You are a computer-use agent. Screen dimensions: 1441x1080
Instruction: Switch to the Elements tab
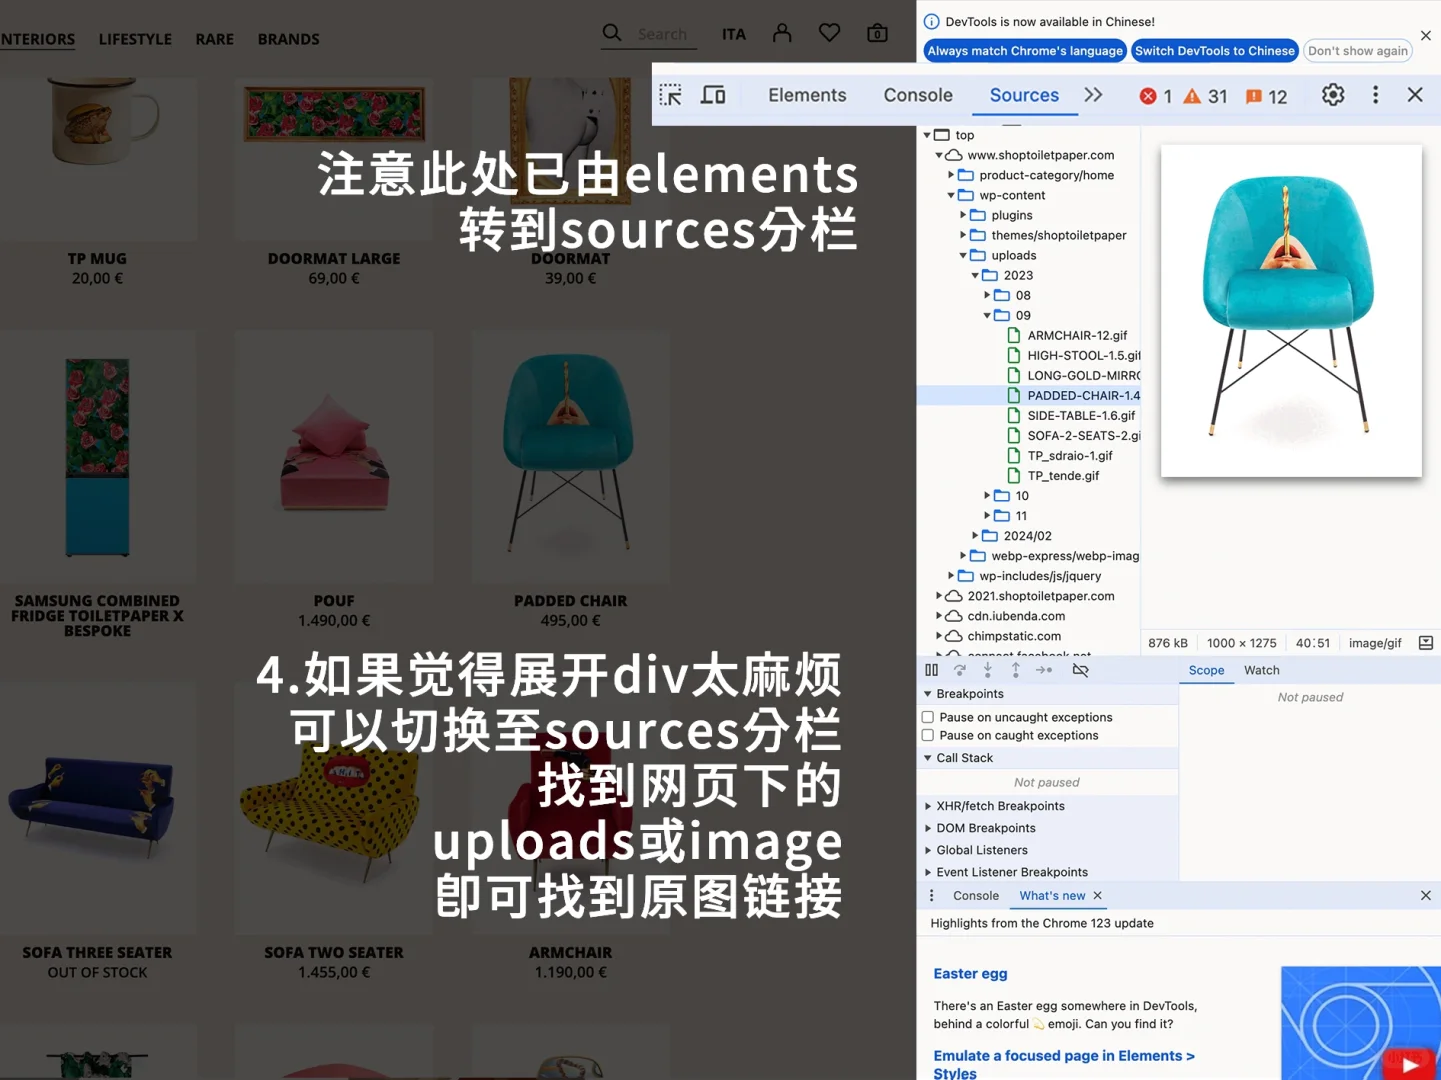806,95
